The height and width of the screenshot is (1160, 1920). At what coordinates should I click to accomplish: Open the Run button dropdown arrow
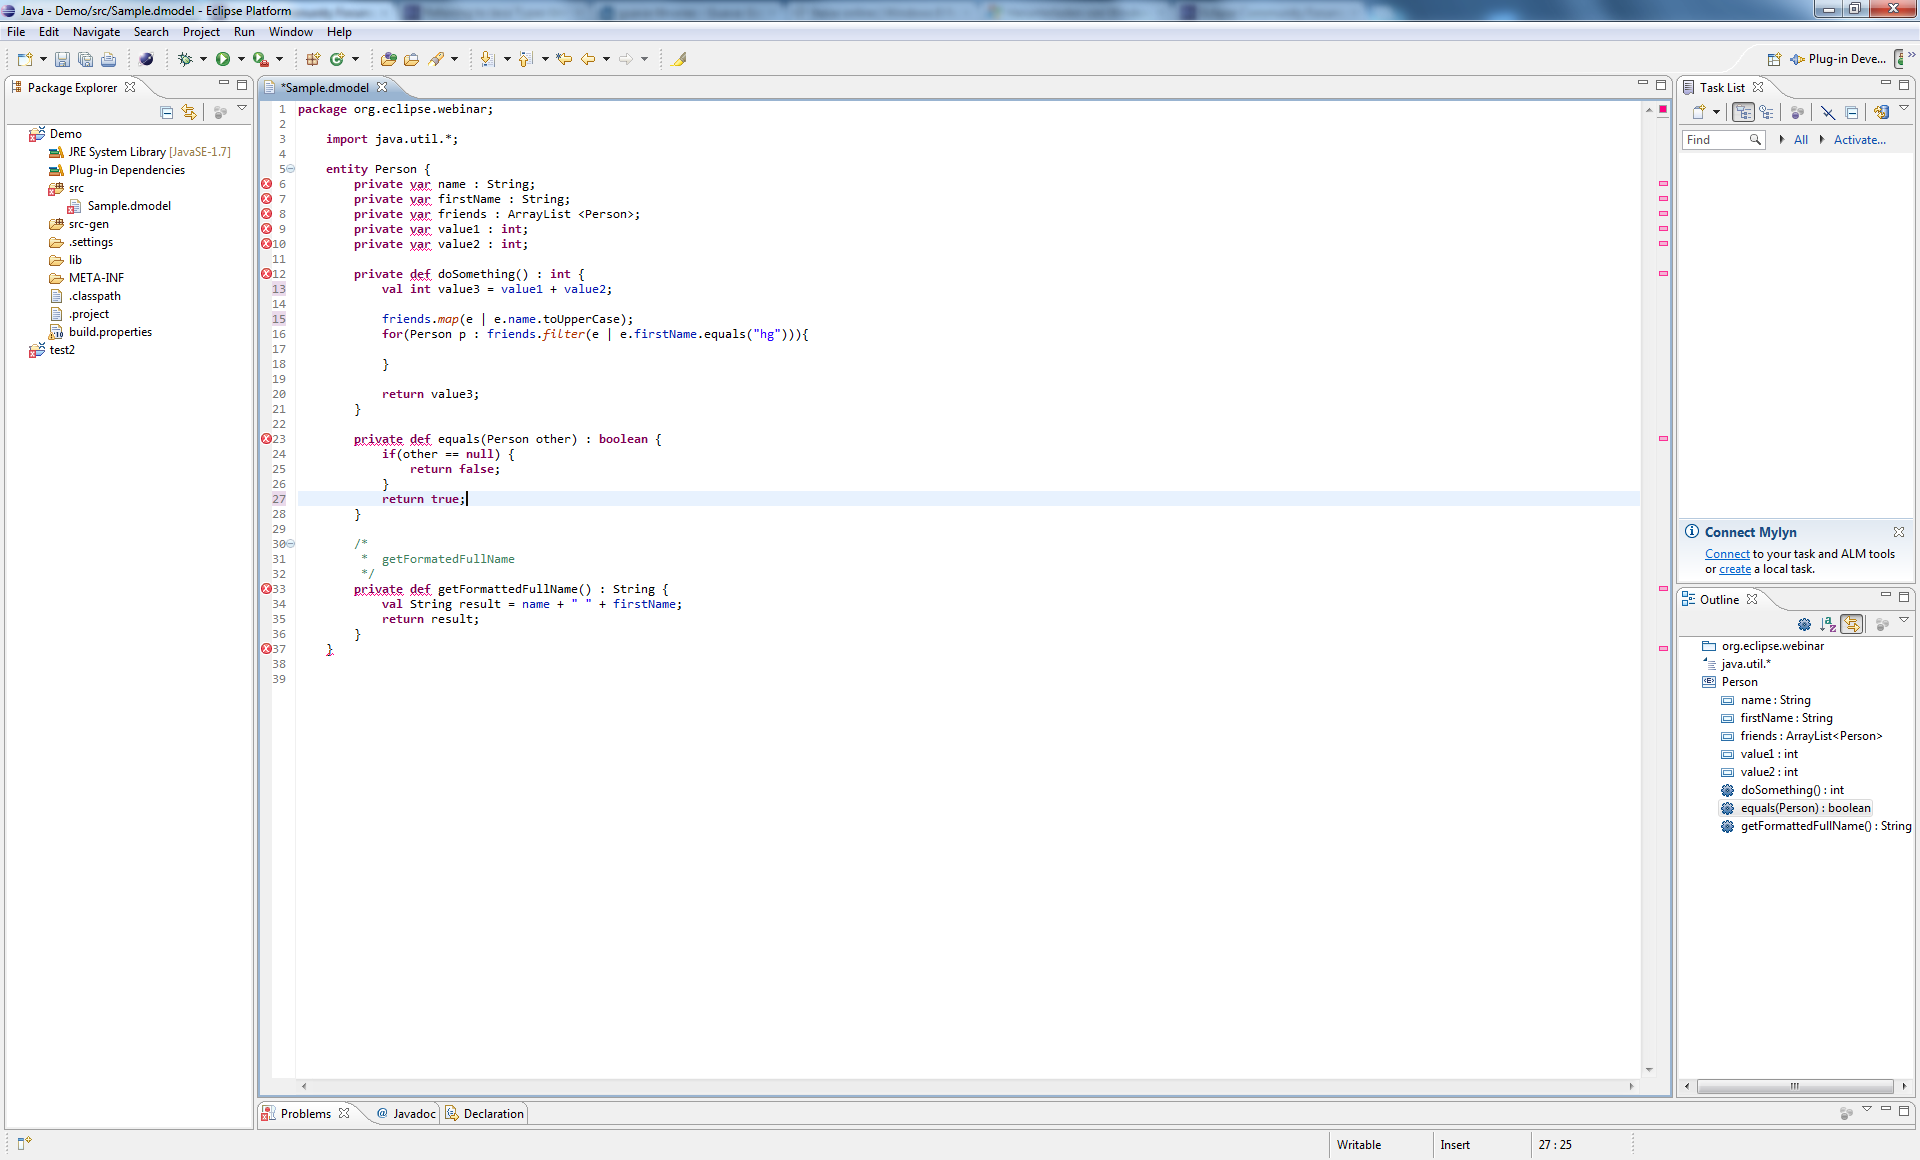tap(241, 59)
